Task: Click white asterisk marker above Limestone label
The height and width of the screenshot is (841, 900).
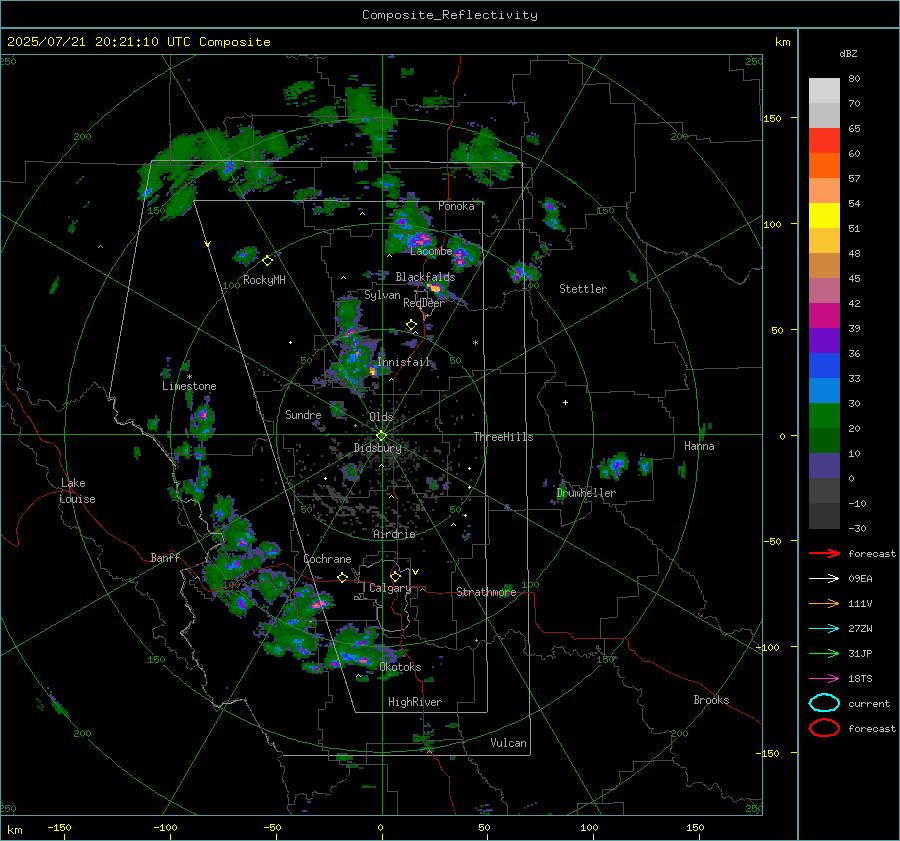Action: coord(189,377)
